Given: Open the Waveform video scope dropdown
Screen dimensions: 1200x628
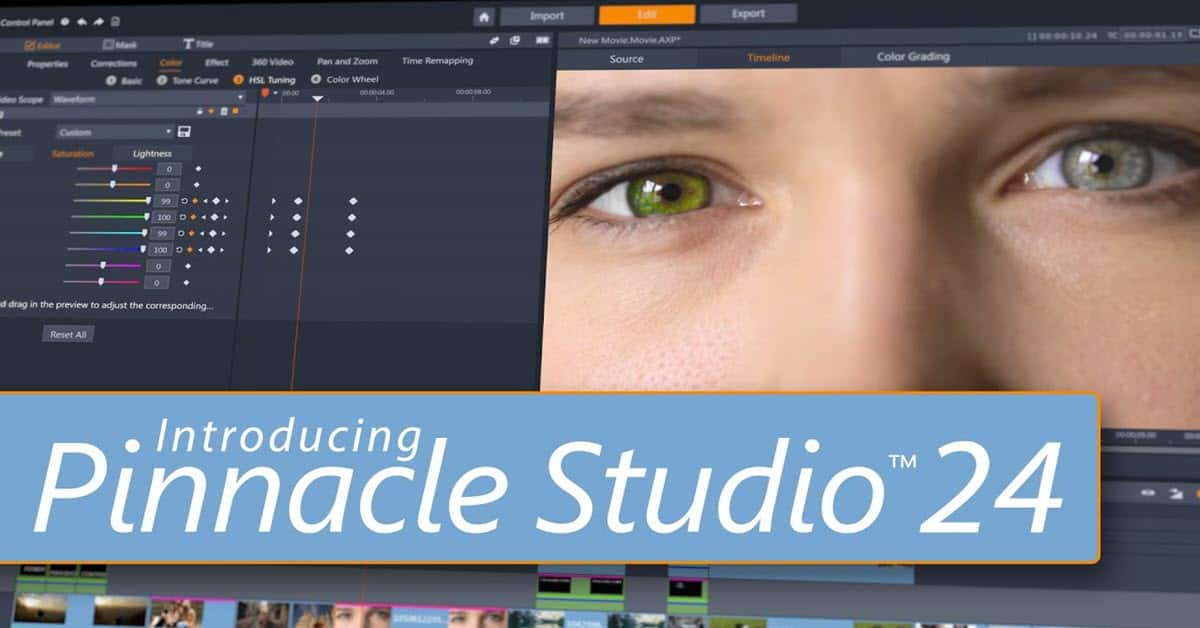Looking at the screenshot, I should click(x=147, y=98).
